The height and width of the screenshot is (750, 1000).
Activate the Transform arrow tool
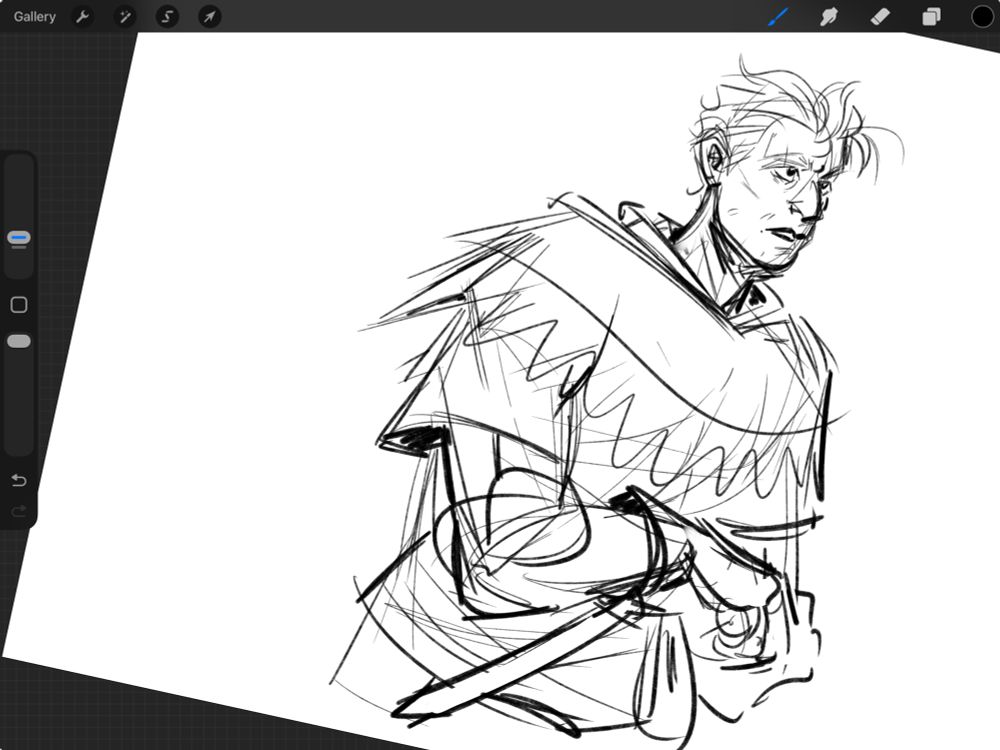[210, 17]
